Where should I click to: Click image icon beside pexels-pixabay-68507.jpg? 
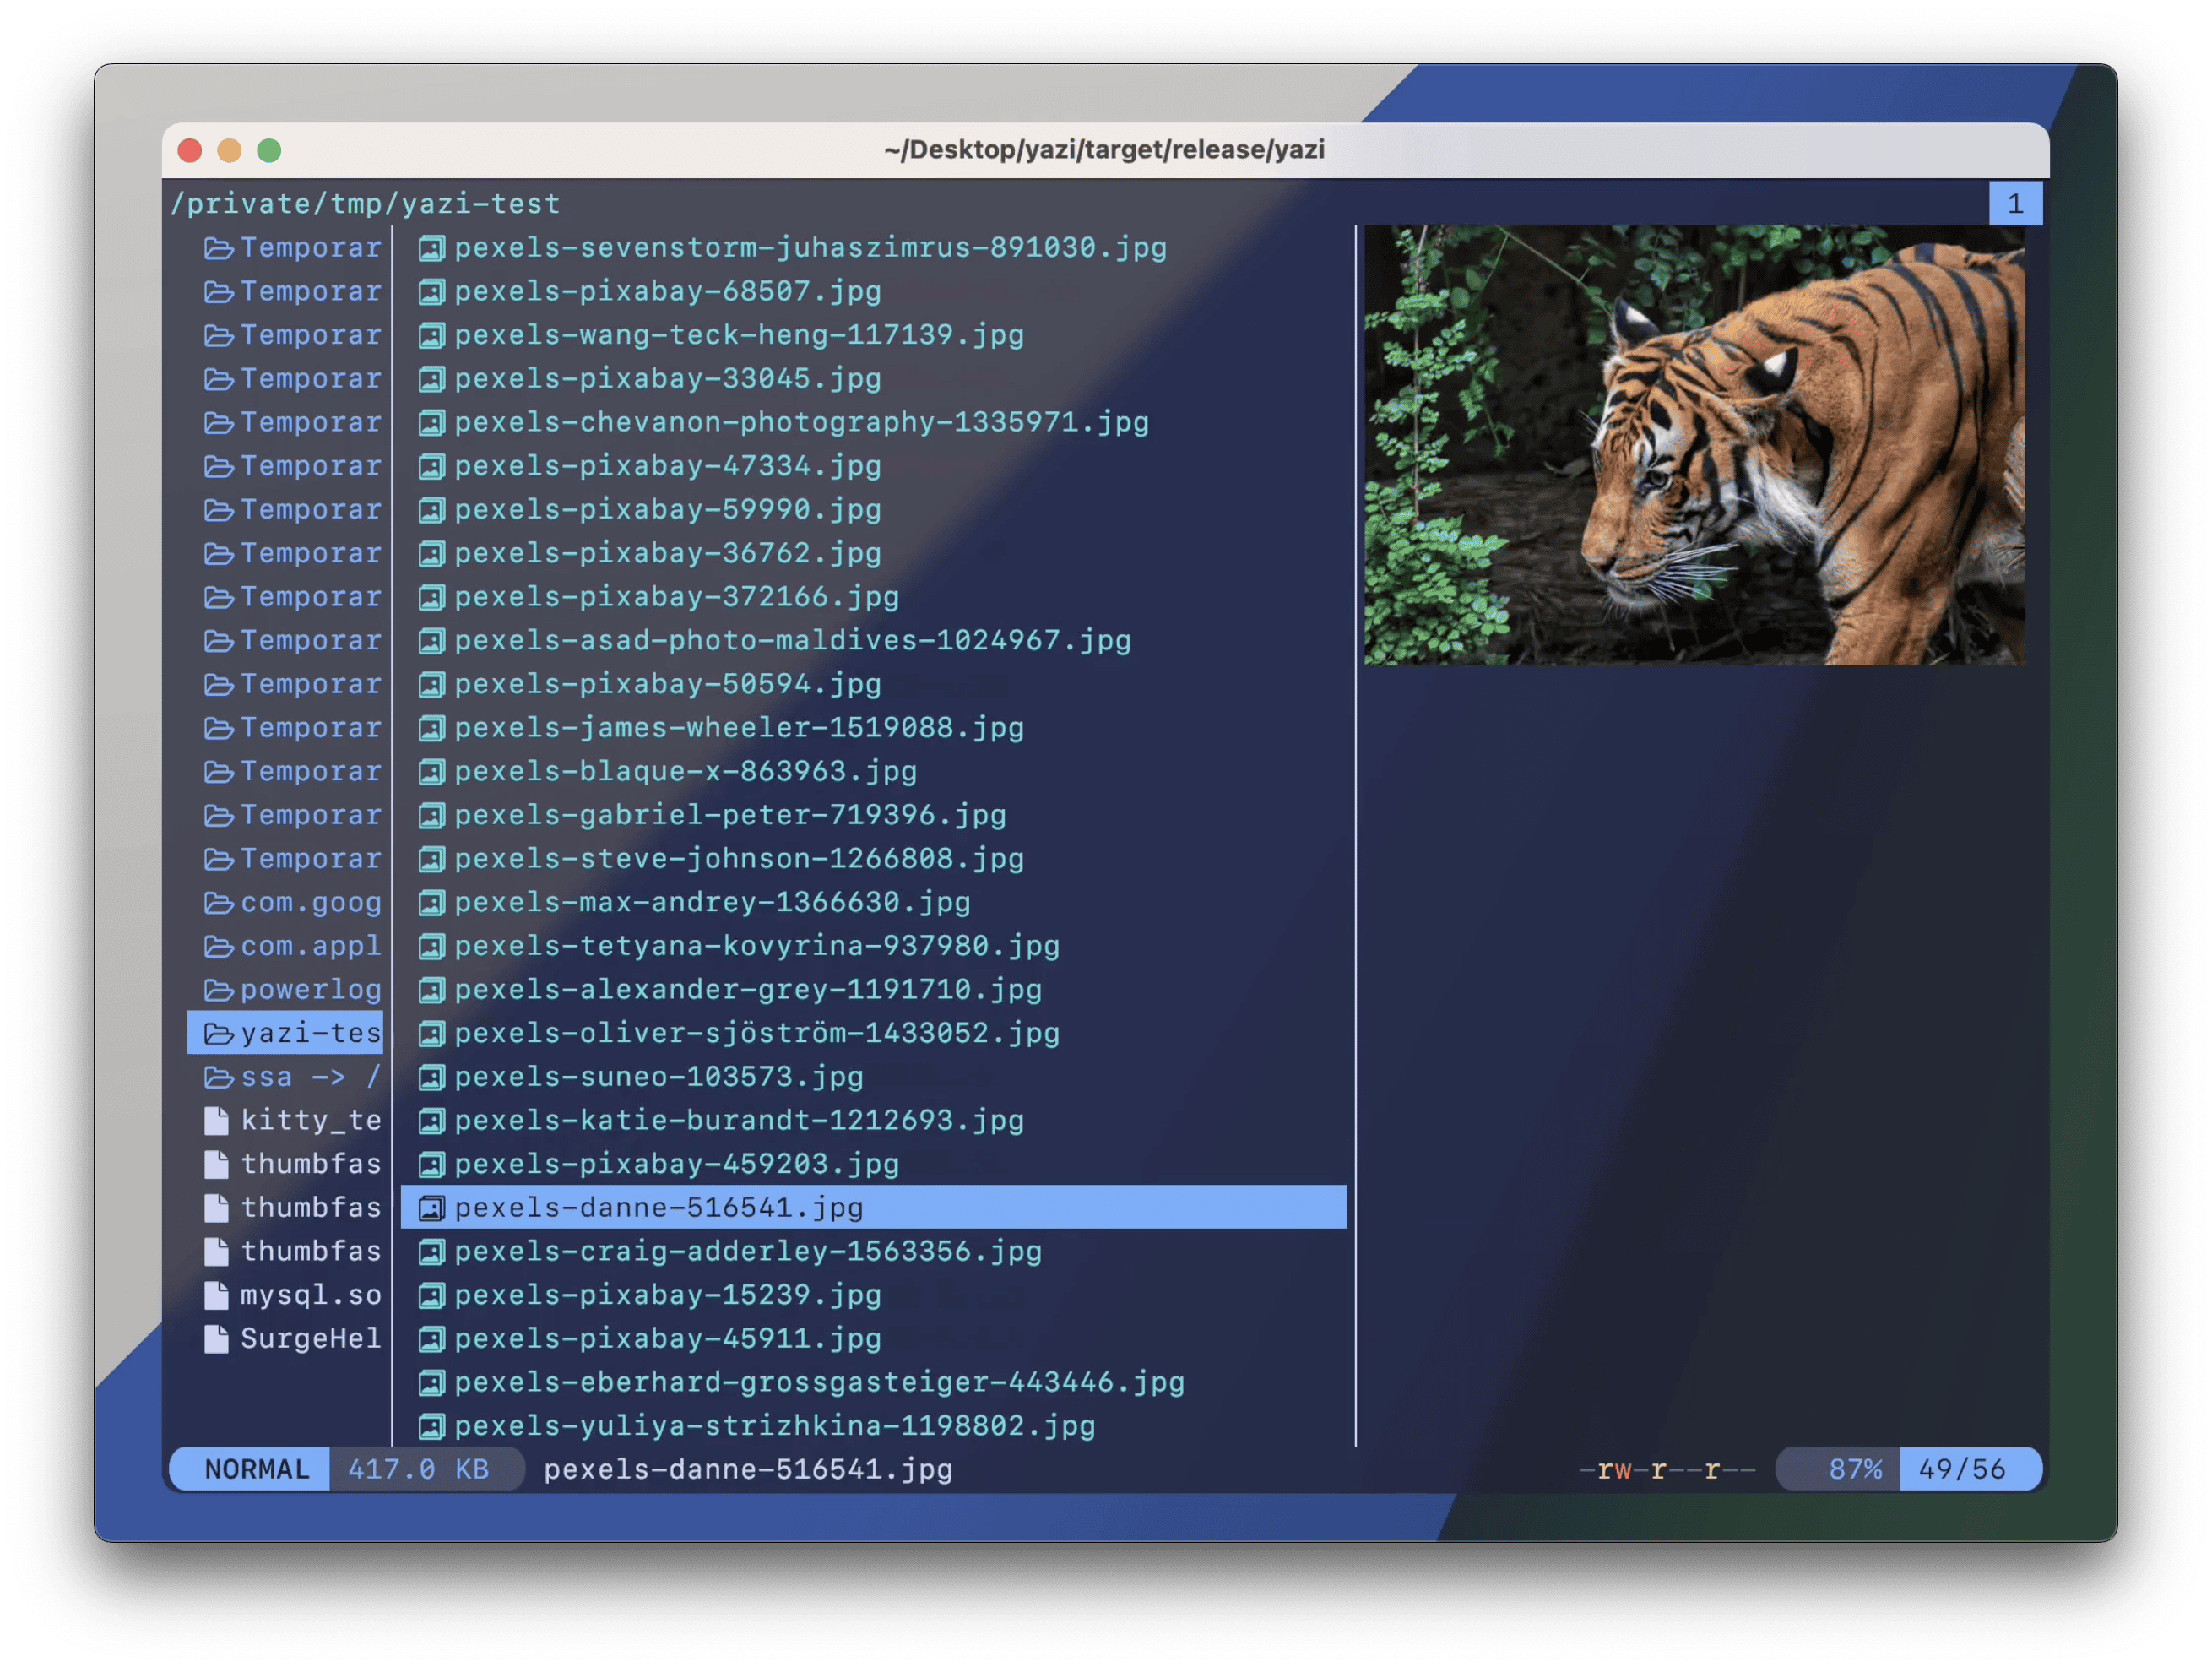pos(431,293)
